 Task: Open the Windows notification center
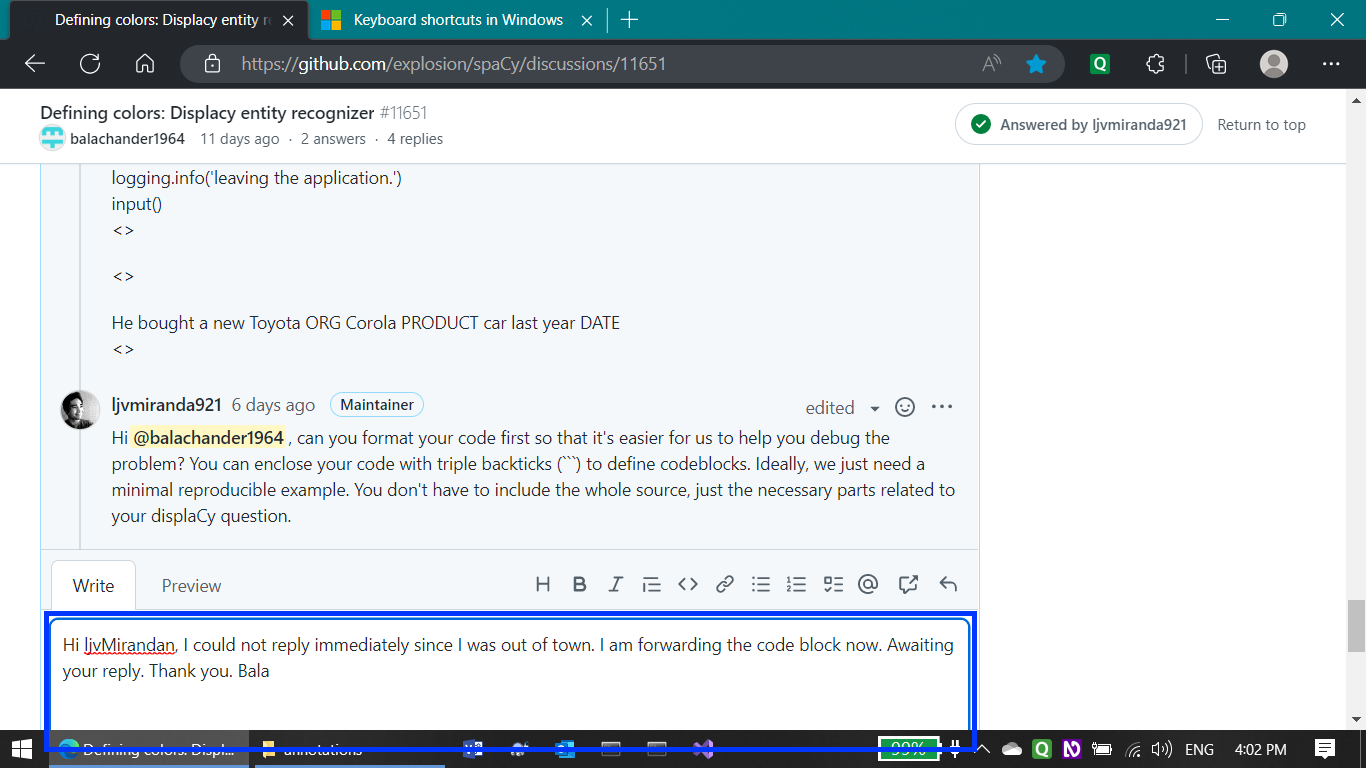tap(1325, 748)
